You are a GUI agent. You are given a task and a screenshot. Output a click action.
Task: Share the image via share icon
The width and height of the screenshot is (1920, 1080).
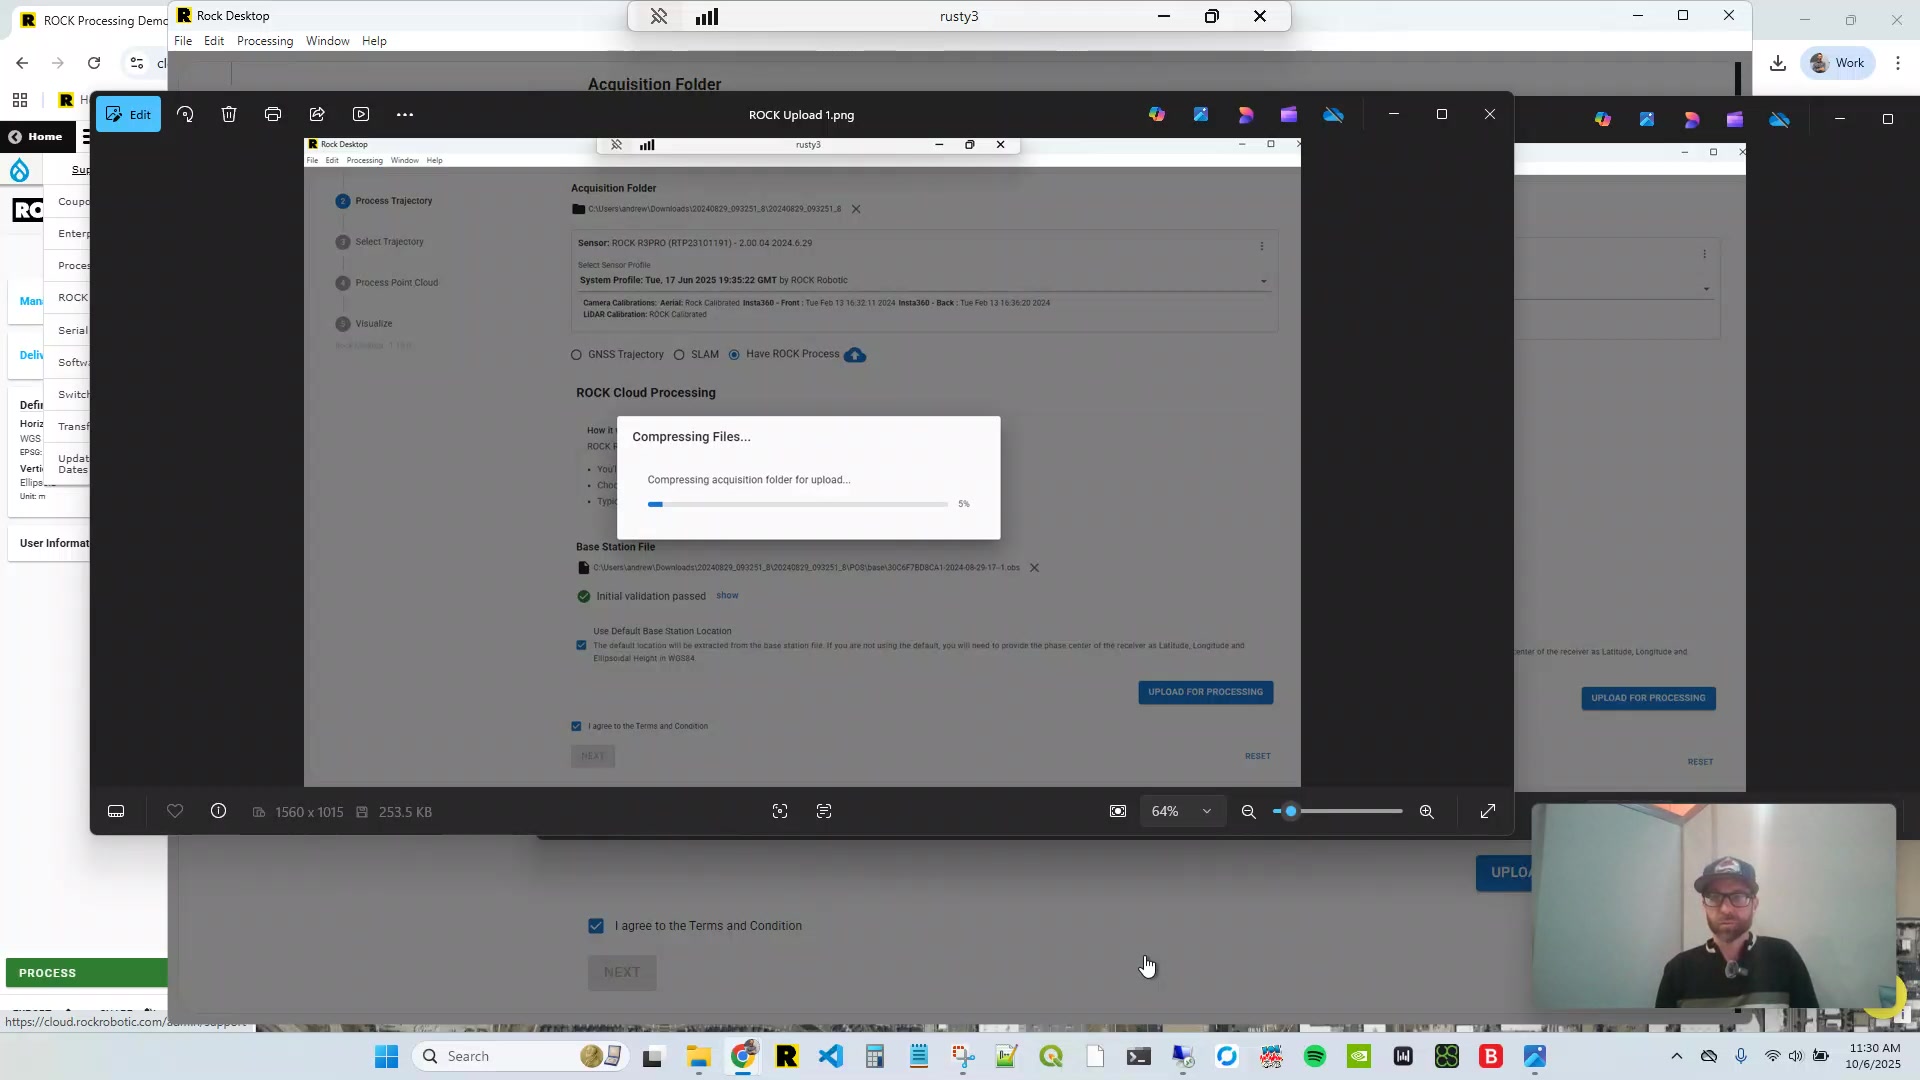point(317,114)
